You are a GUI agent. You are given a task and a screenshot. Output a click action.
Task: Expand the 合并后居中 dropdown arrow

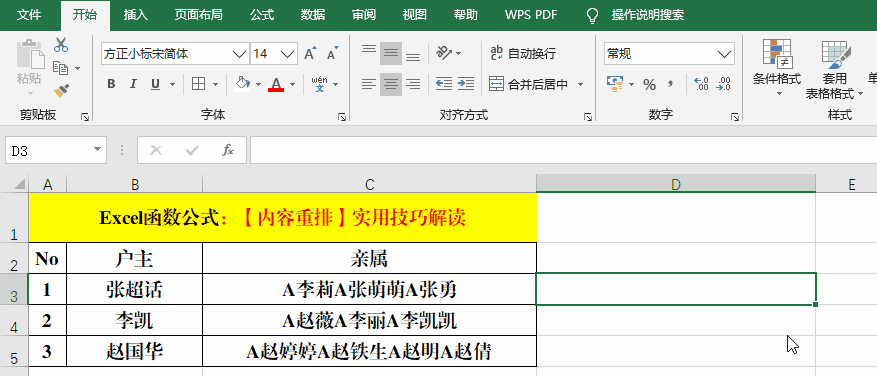(580, 84)
